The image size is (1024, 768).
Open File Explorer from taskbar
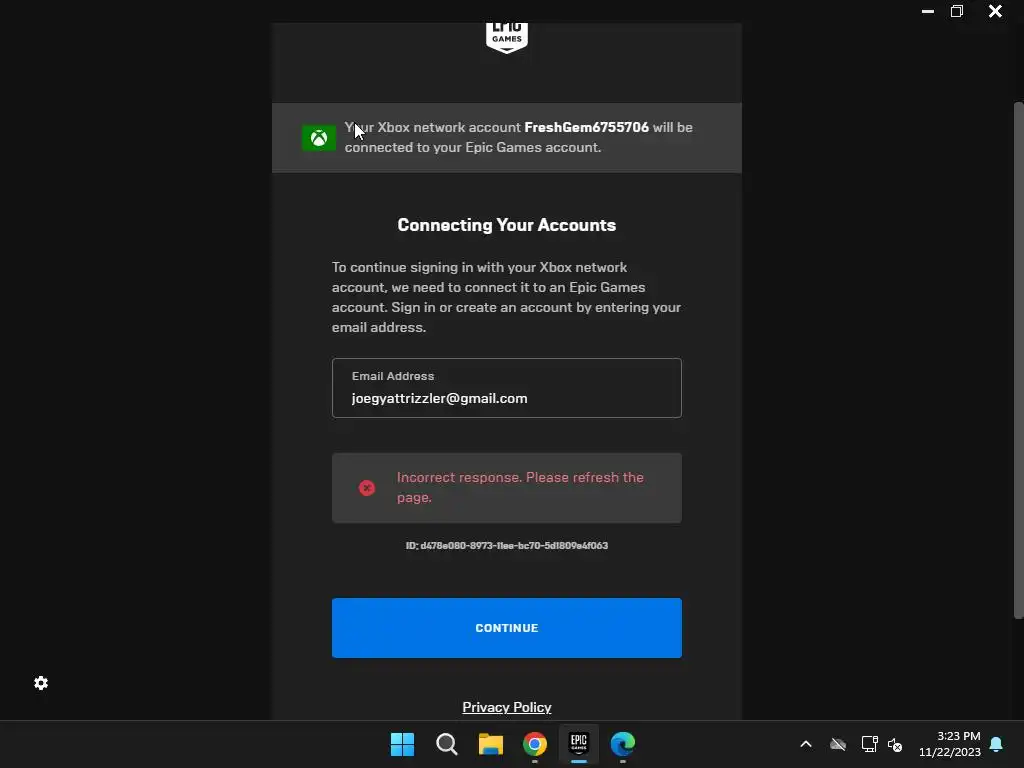pyautogui.click(x=490, y=744)
